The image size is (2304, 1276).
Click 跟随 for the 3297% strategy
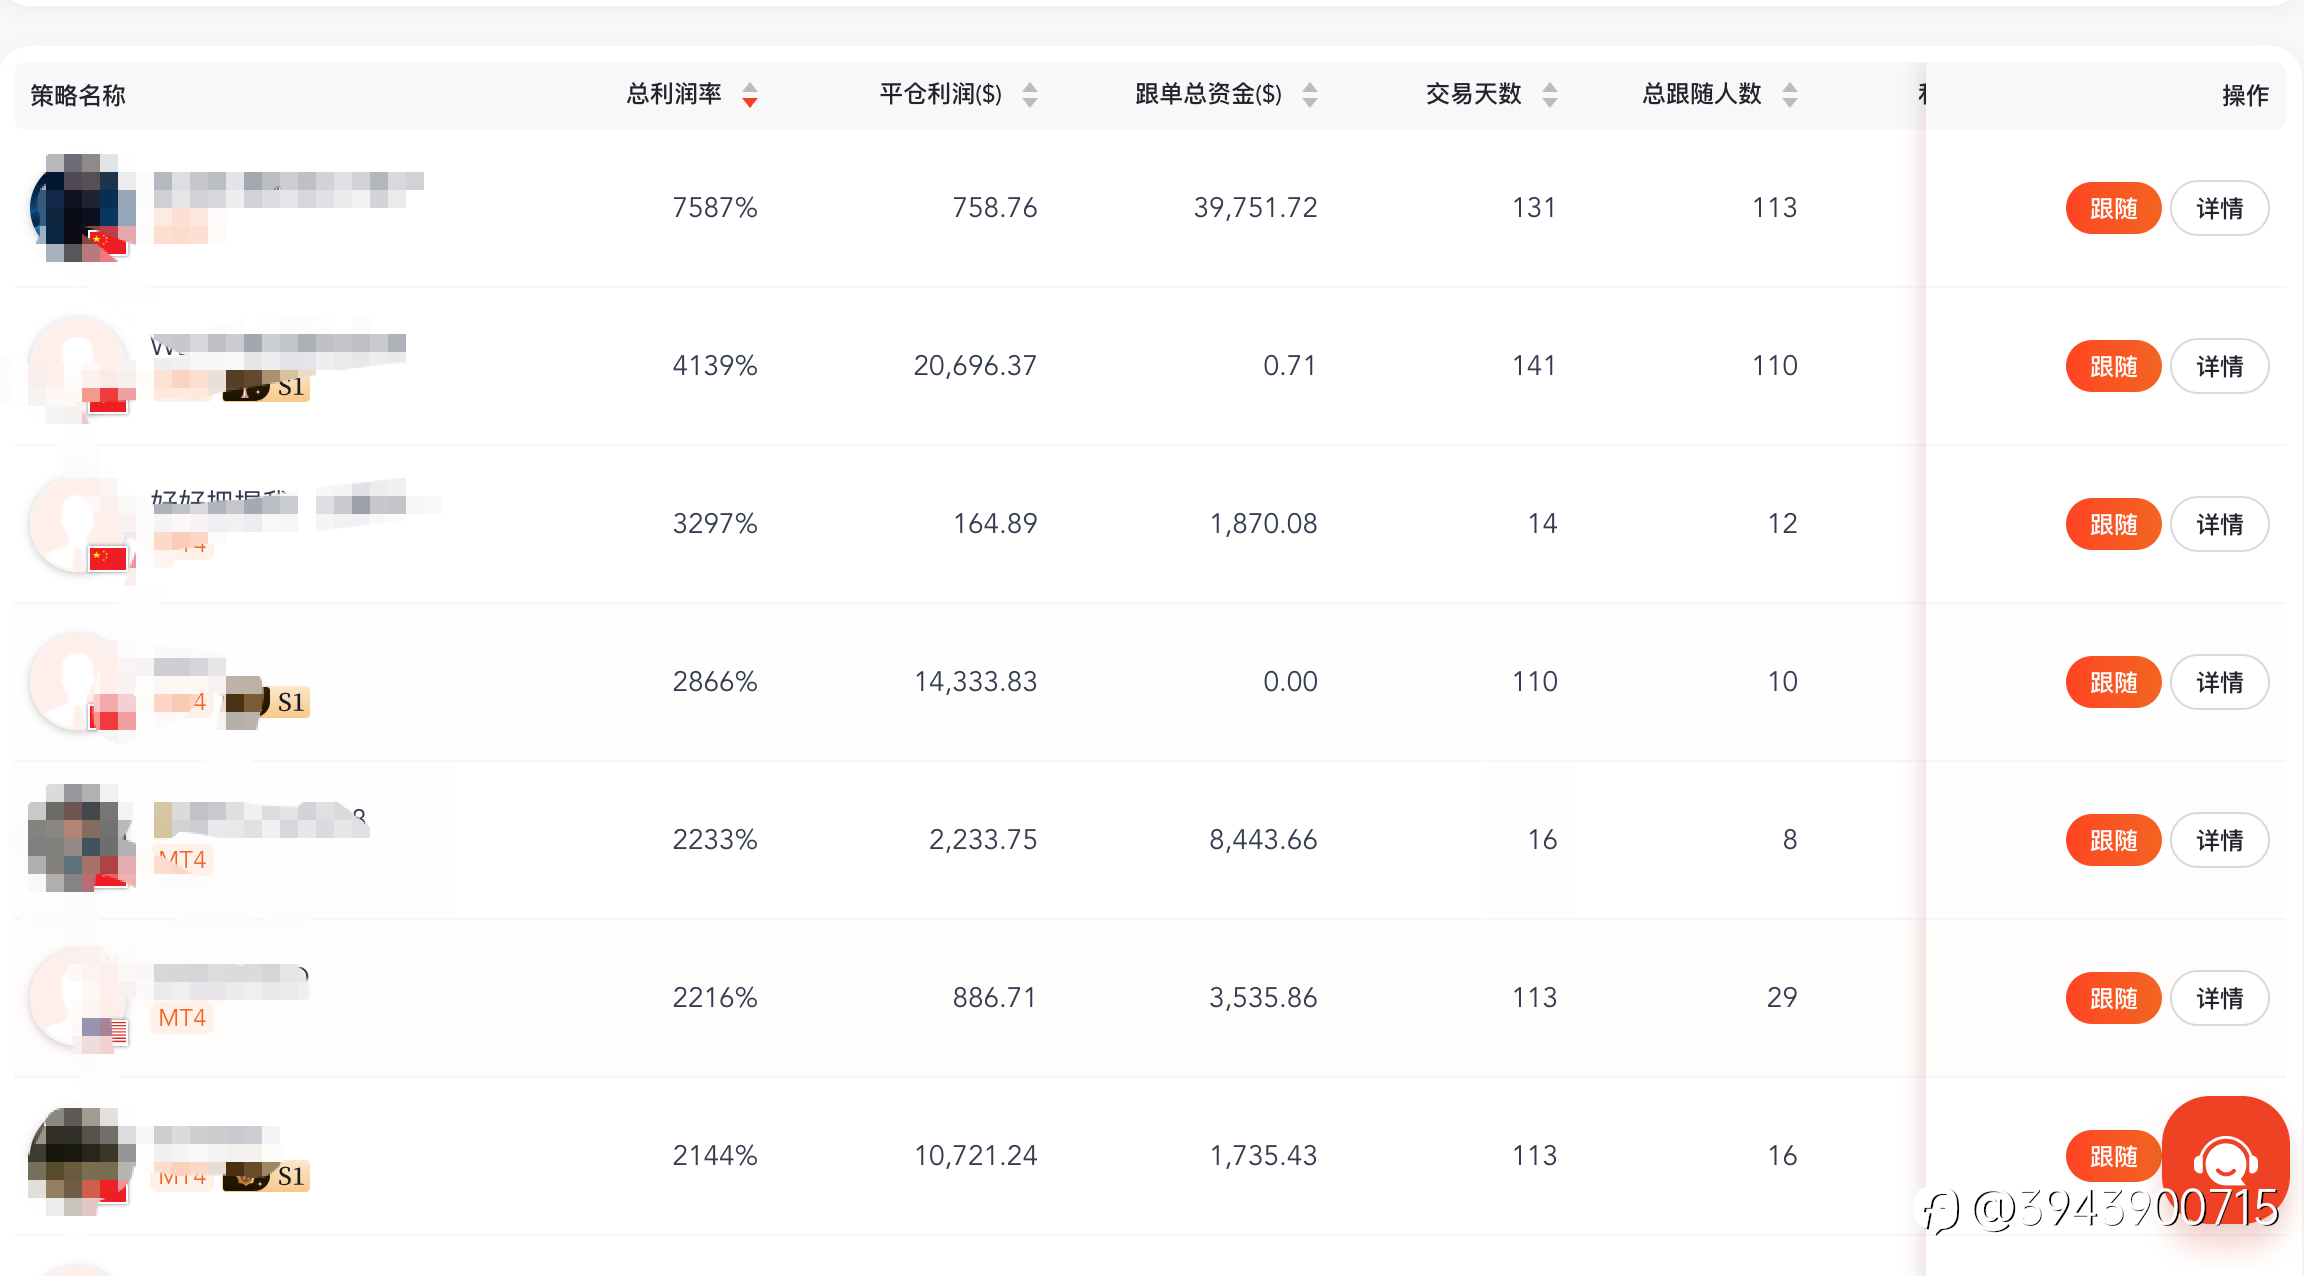tap(2113, 524)
